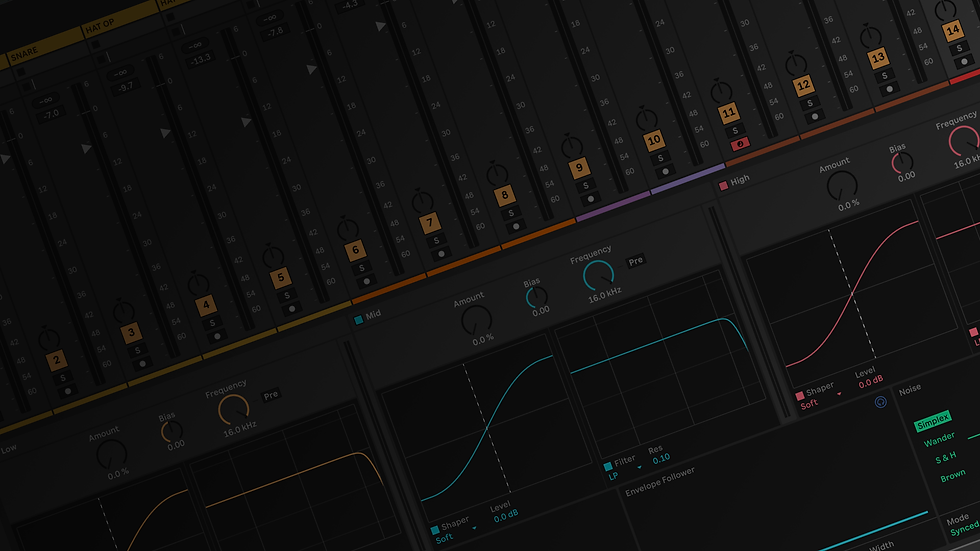The width and height of the screenshot is (980, 551).
Task: Arm track 10 for recording
Action: 666,171
